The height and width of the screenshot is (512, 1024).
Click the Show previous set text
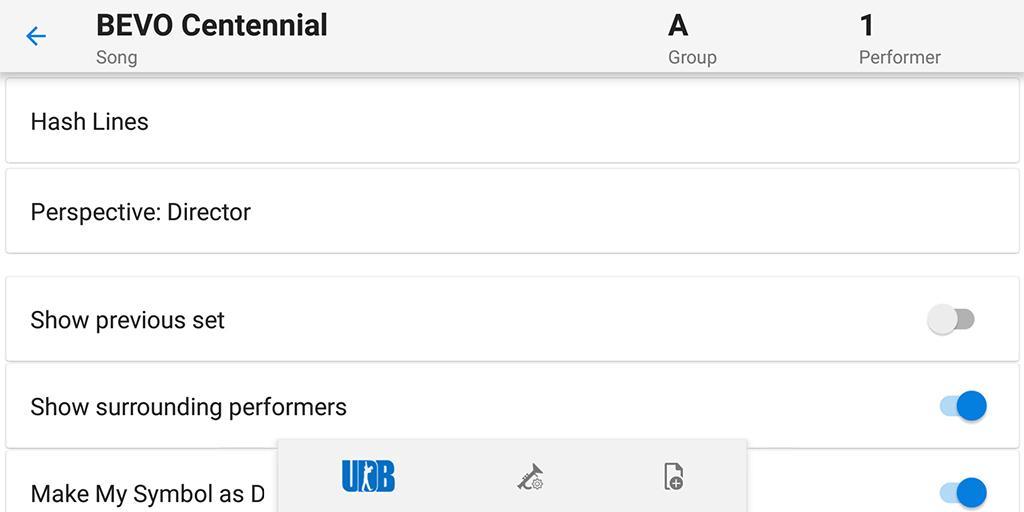pyautogui.click(x=127, y=320)
